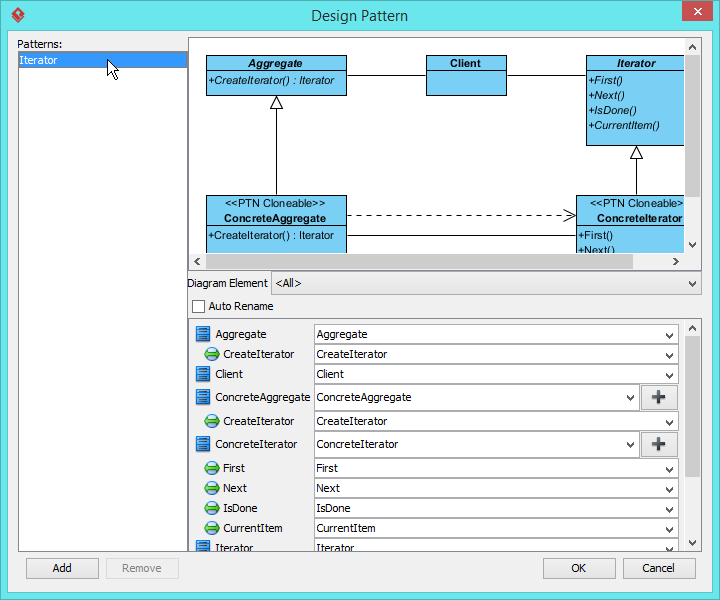The image size is (720, 600).
Task: Open the IsDone operation name dropdown
Action: point(669,509)
